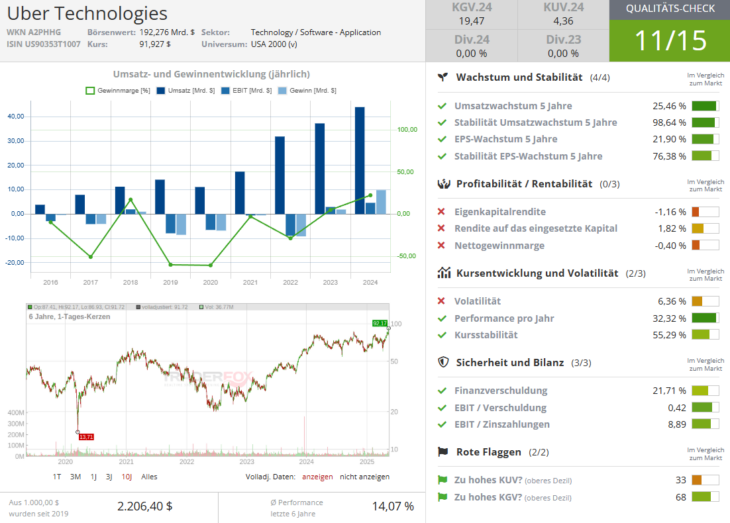Click the QUALITÄTS-CHECK header
The width and height of the screenshot is (730, 523).
coord(670,9)
